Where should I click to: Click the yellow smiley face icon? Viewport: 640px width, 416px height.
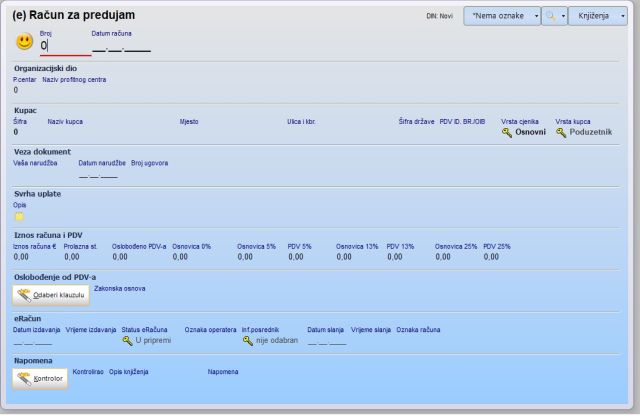[24, 42]
